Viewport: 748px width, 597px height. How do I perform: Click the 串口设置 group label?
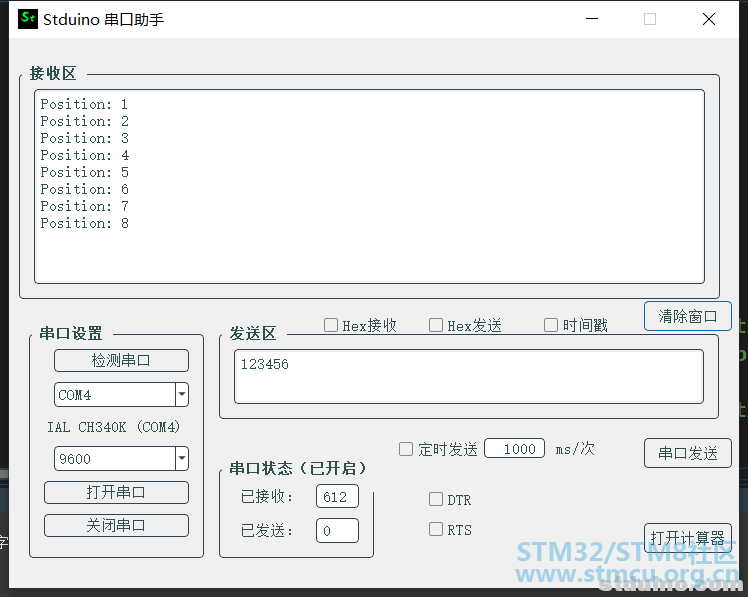point(71,333)
